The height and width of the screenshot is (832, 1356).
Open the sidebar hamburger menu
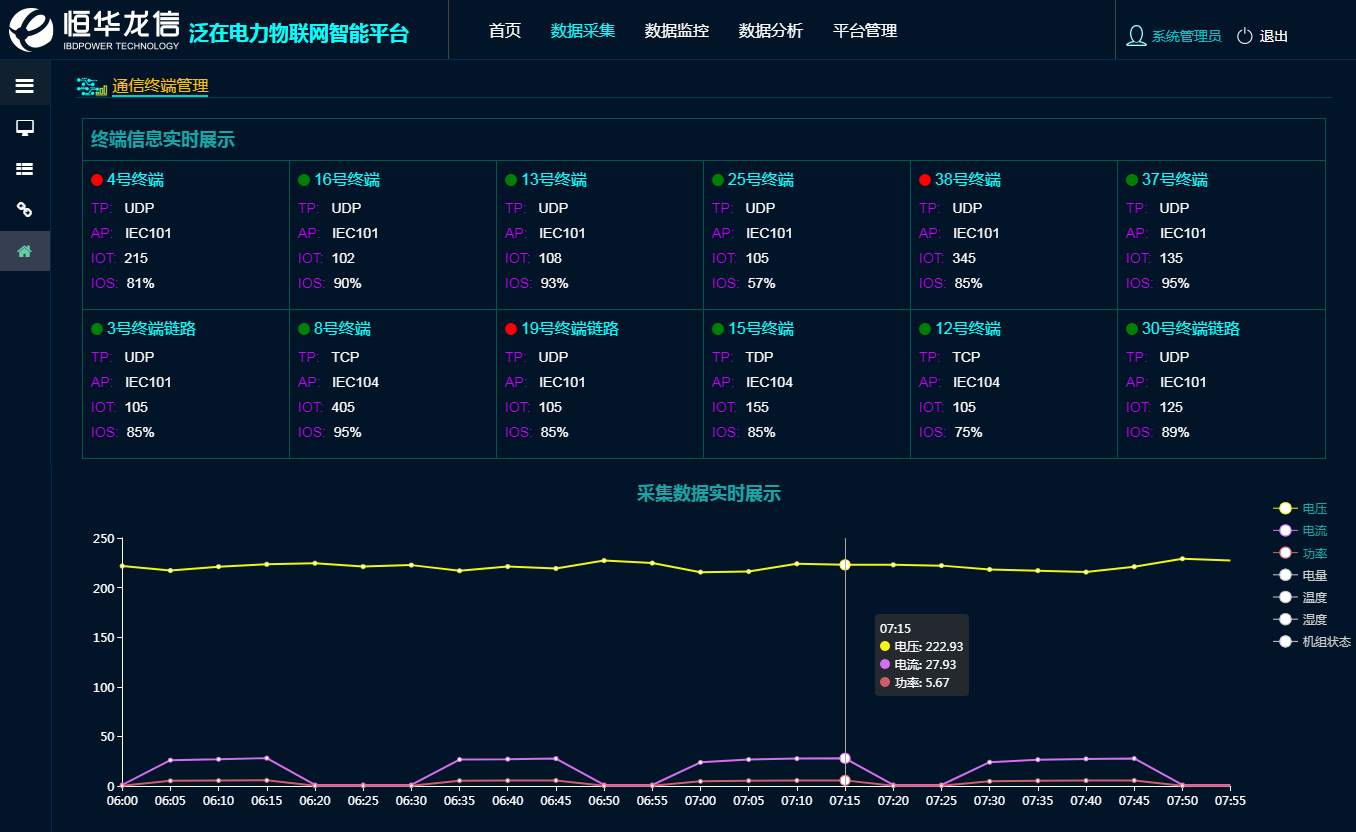click(25, 84)
